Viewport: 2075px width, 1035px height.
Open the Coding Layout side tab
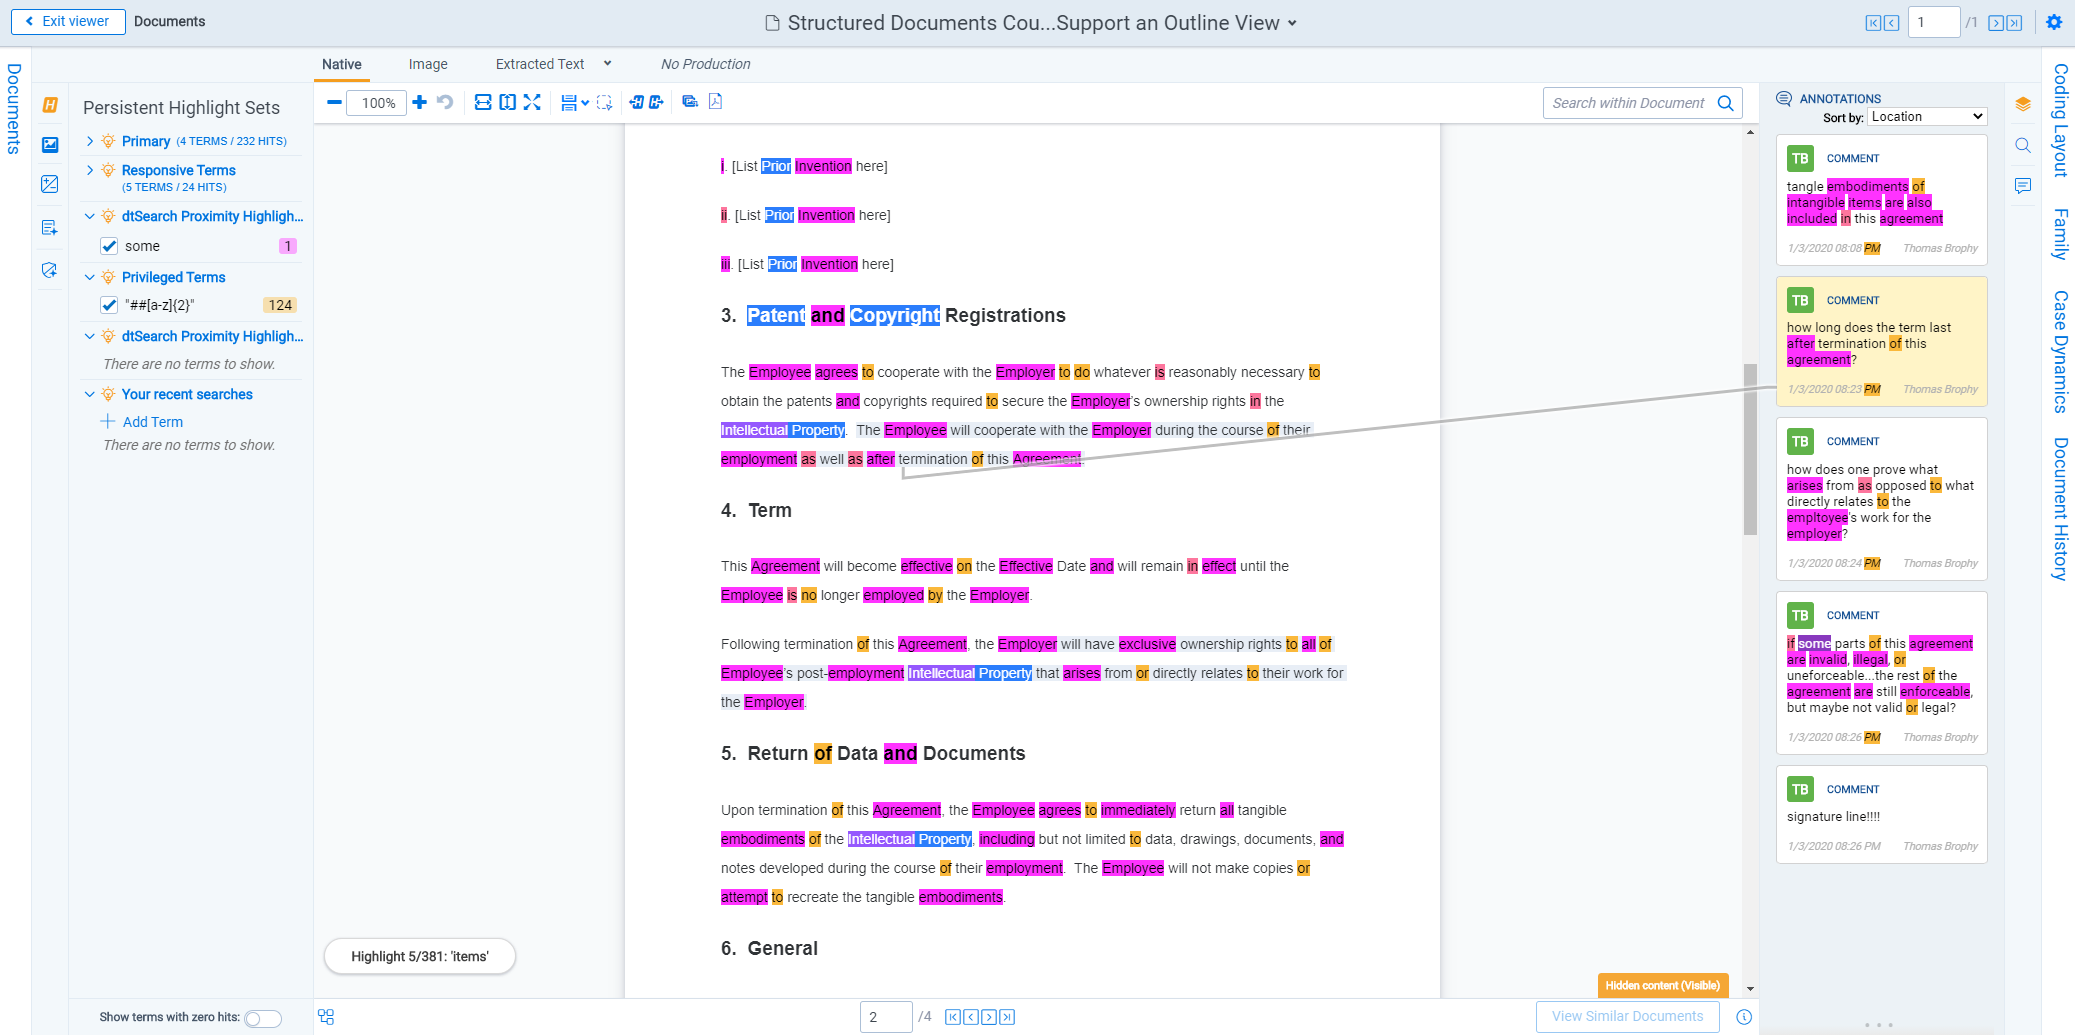(x=2060, y=121)
